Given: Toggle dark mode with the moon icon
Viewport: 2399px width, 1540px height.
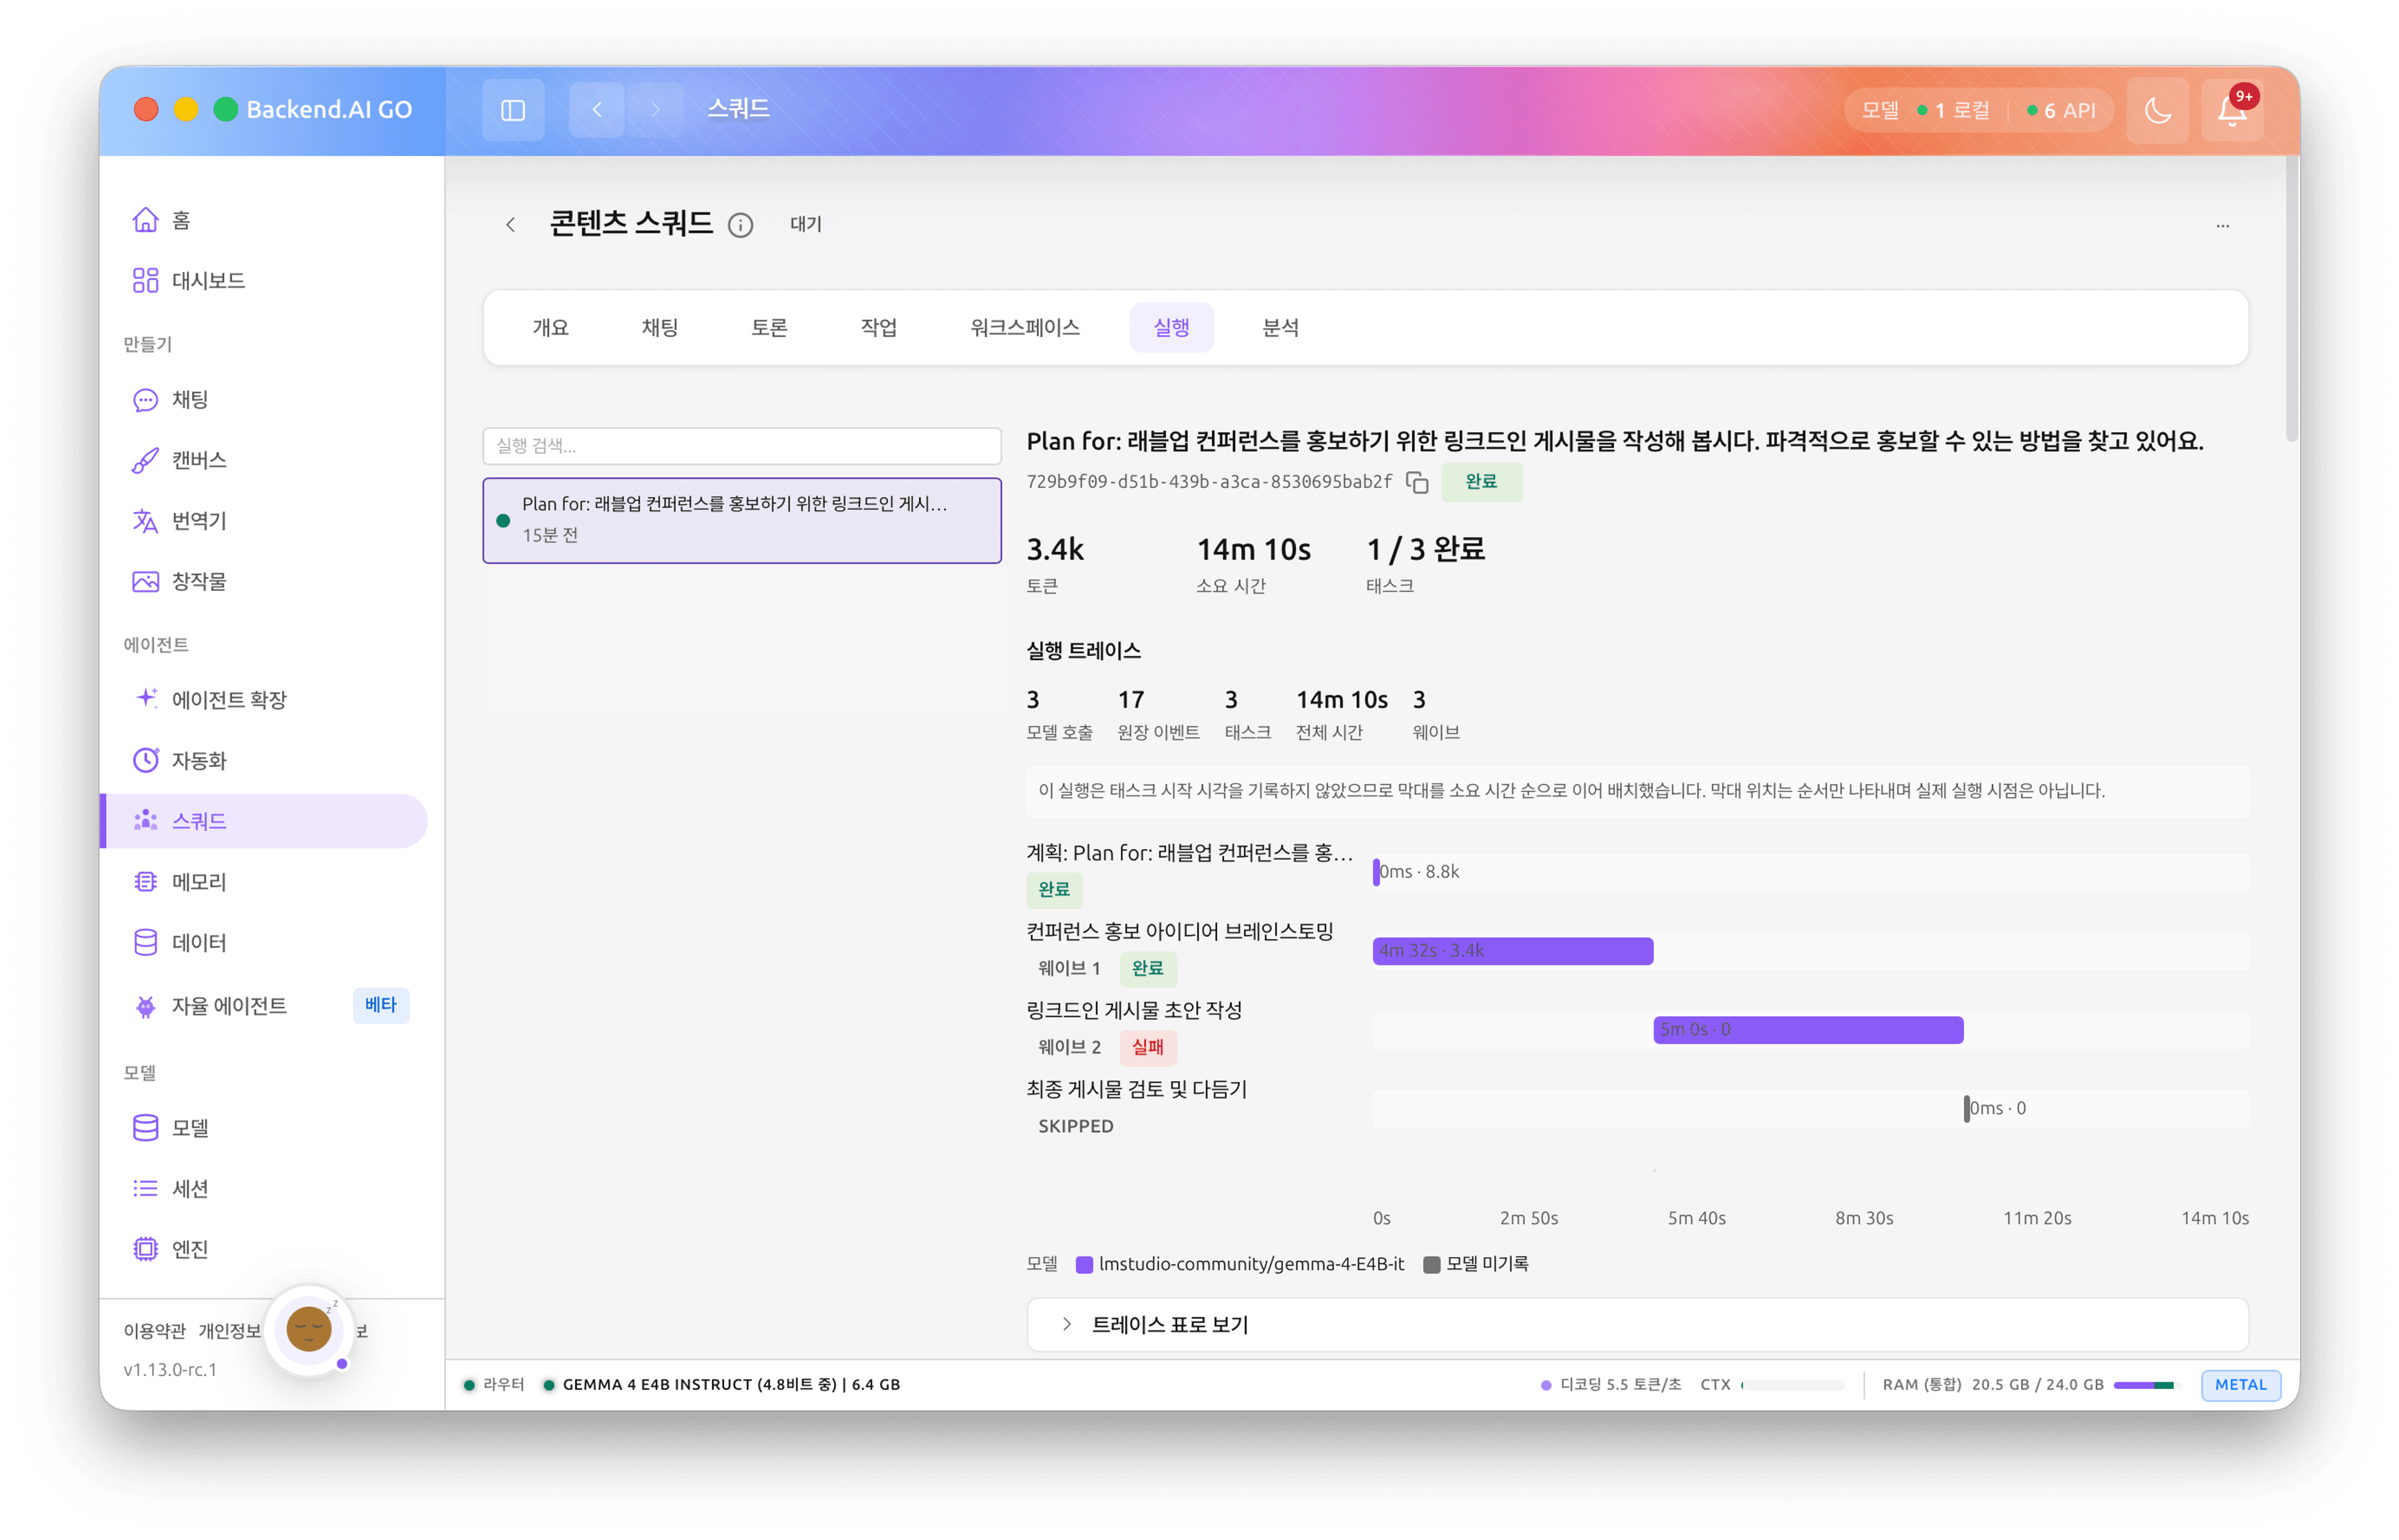Looking at the screenshot, I should coord(2158,110).
